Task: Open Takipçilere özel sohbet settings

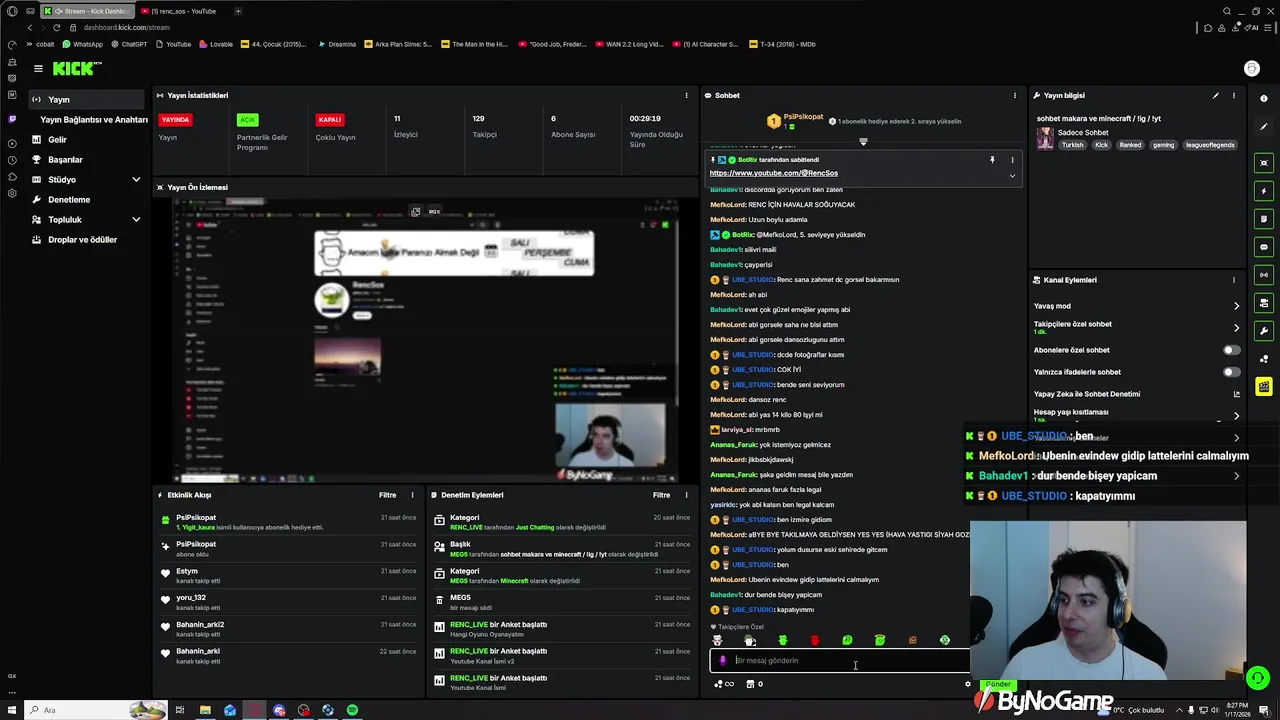Action: [x=1136, y=327]
